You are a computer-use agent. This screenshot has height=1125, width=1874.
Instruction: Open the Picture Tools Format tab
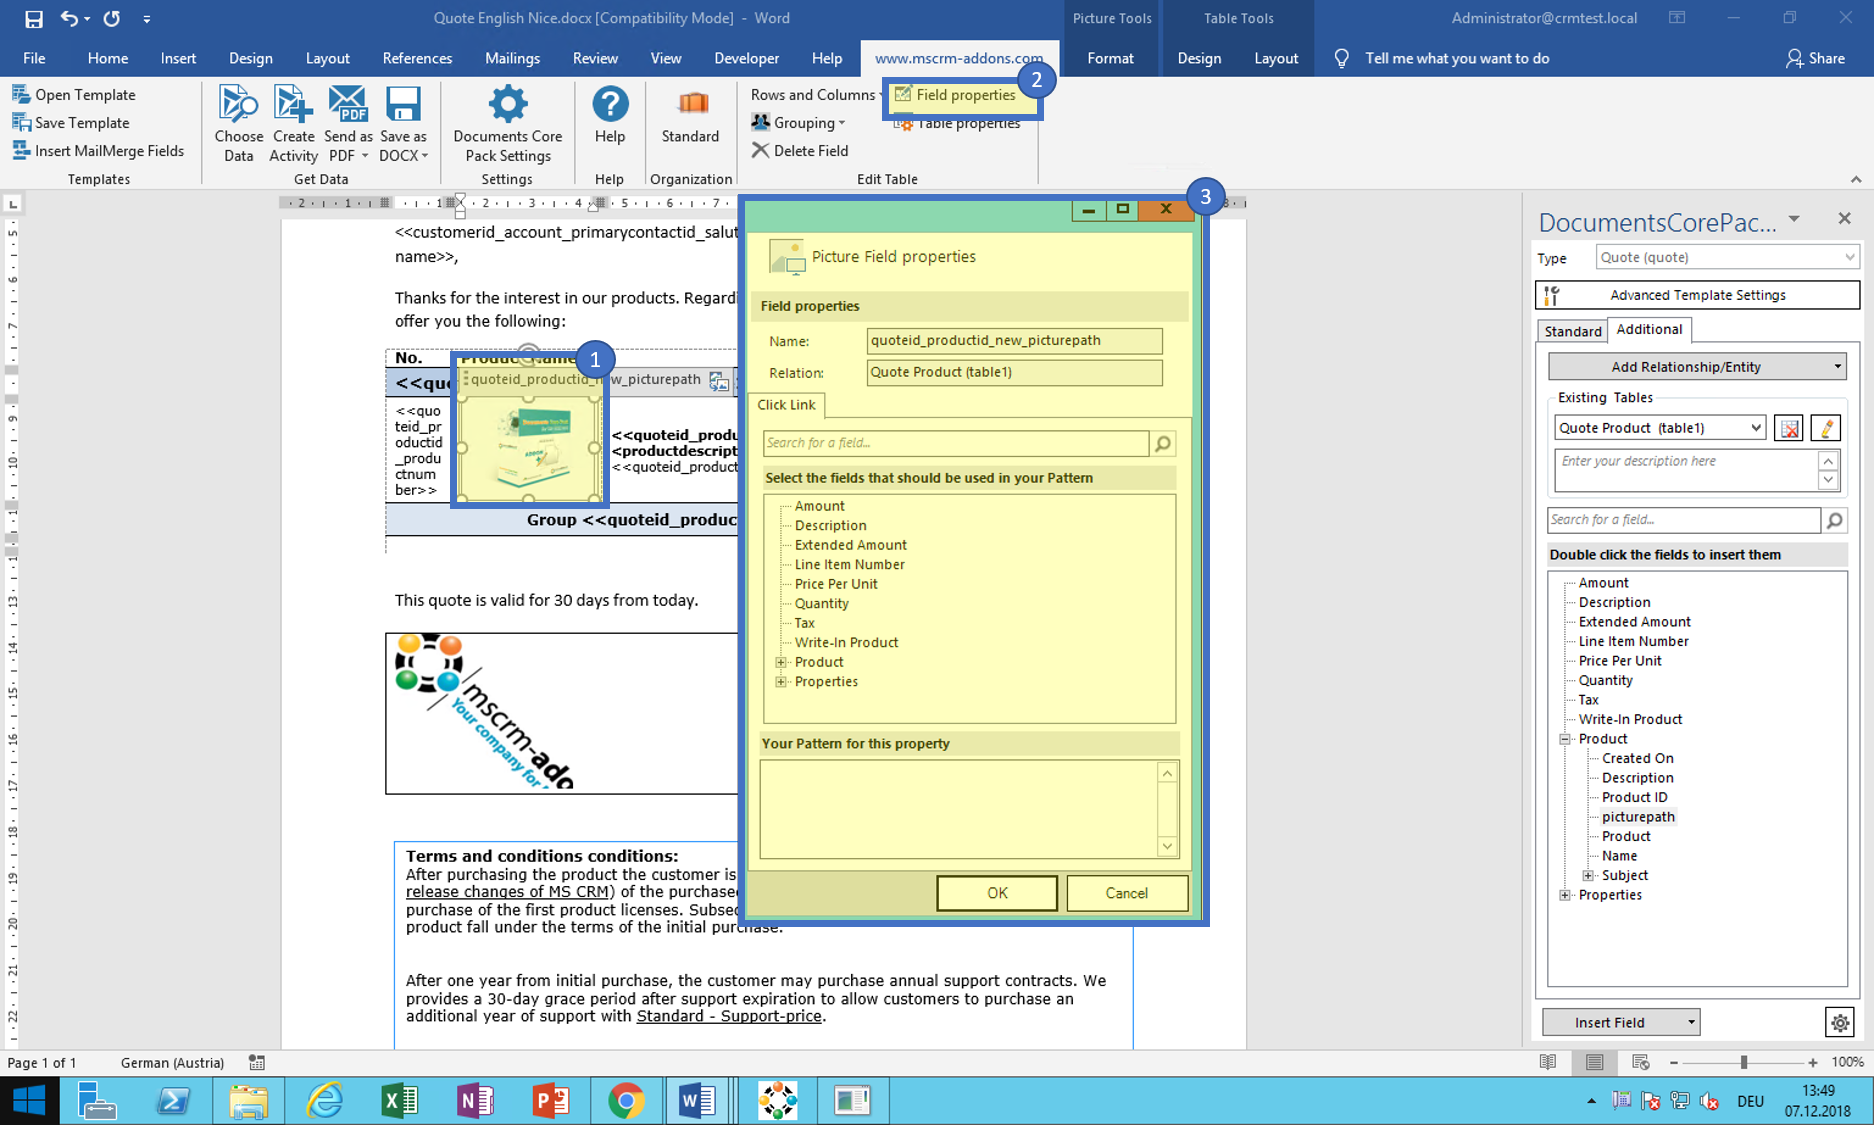tap(1110, 58)
